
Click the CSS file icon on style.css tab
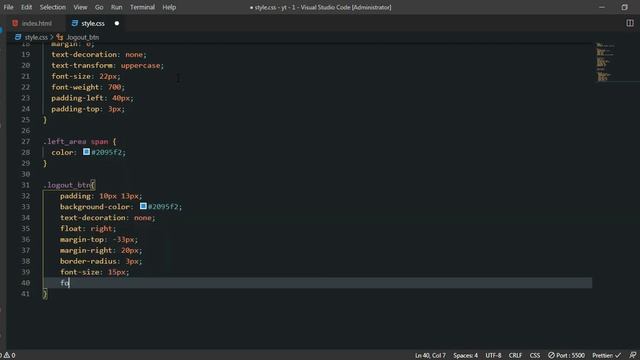click(74, 23)
